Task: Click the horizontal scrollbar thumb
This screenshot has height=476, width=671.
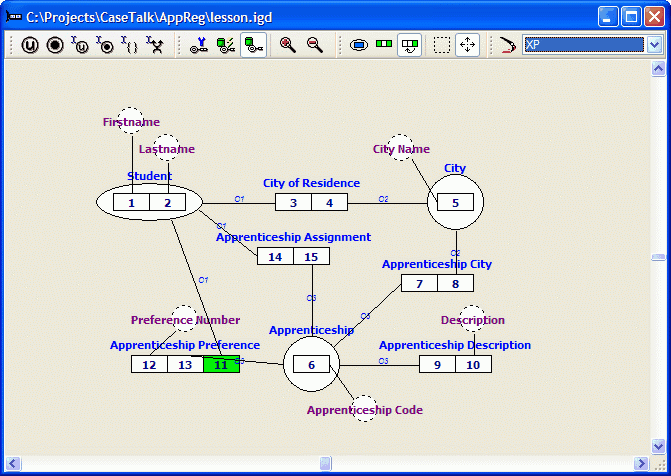Action: (x=326, y=463)
